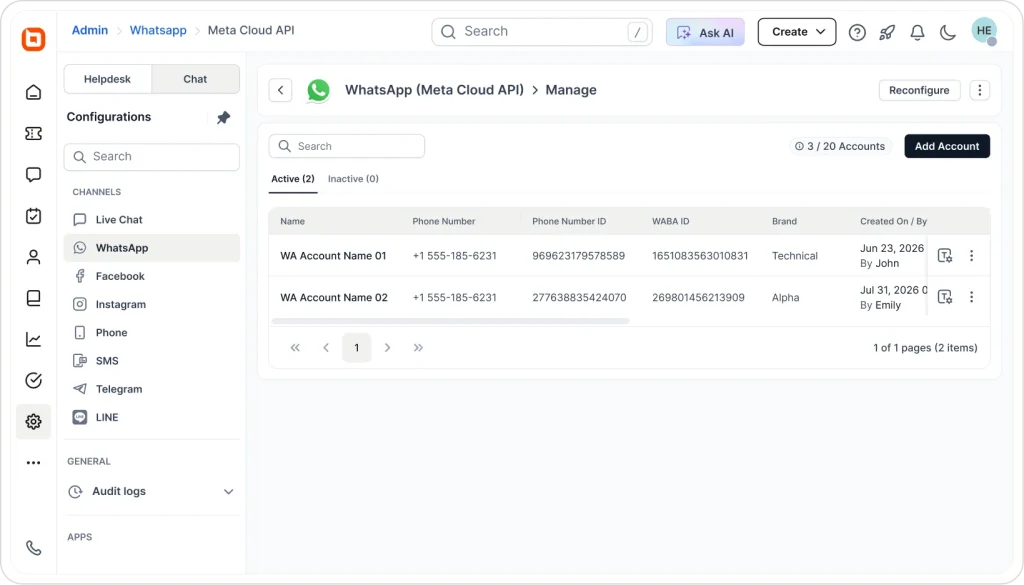Open the contacts person icon in sidebar
Image resolution: width=1024 pixels, height=585 pixels.
[x=33, y=257]
